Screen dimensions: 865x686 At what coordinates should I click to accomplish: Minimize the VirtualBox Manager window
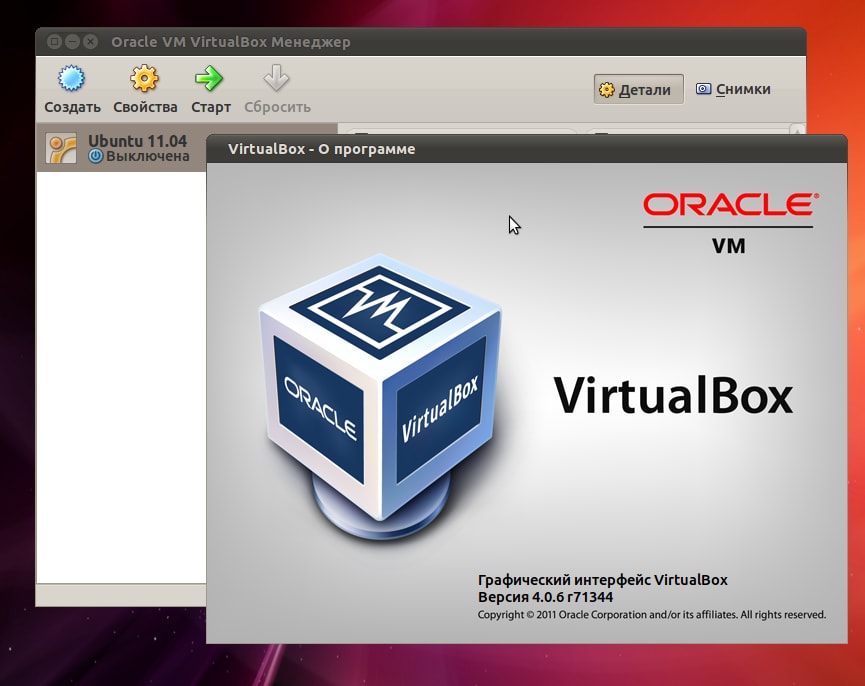pos(72,42)
